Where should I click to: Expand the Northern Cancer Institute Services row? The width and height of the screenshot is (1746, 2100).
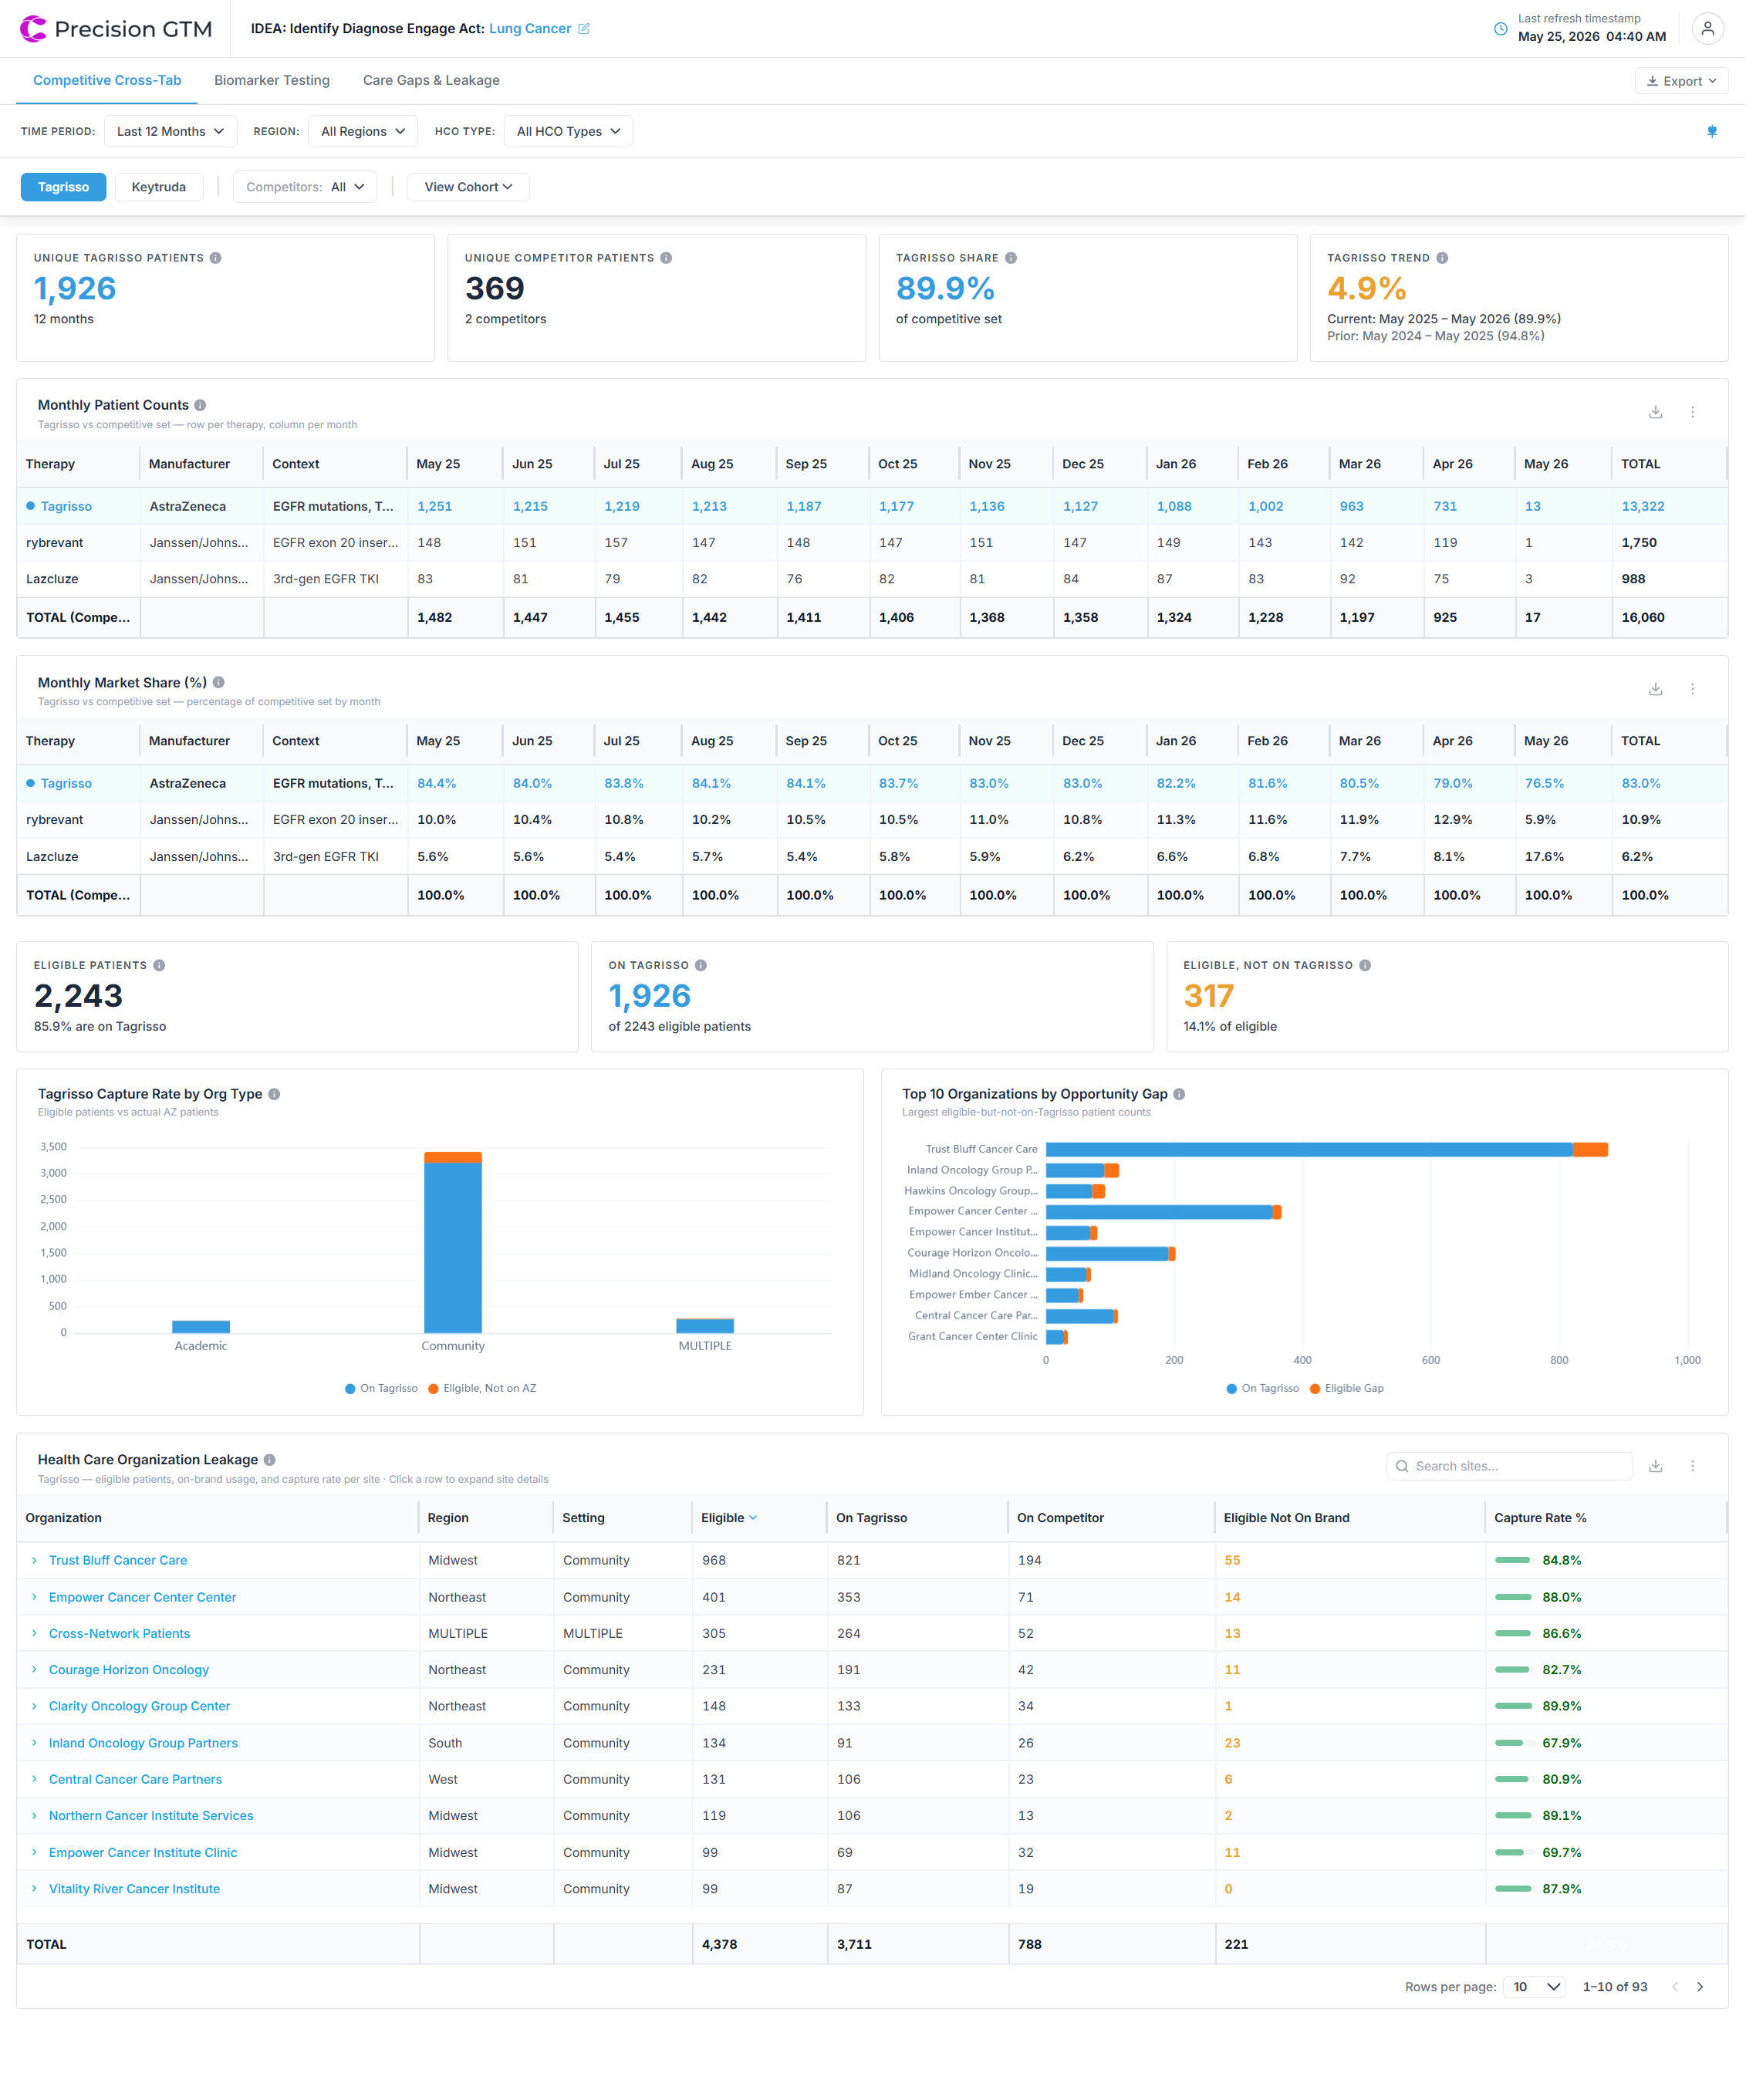34,1816
